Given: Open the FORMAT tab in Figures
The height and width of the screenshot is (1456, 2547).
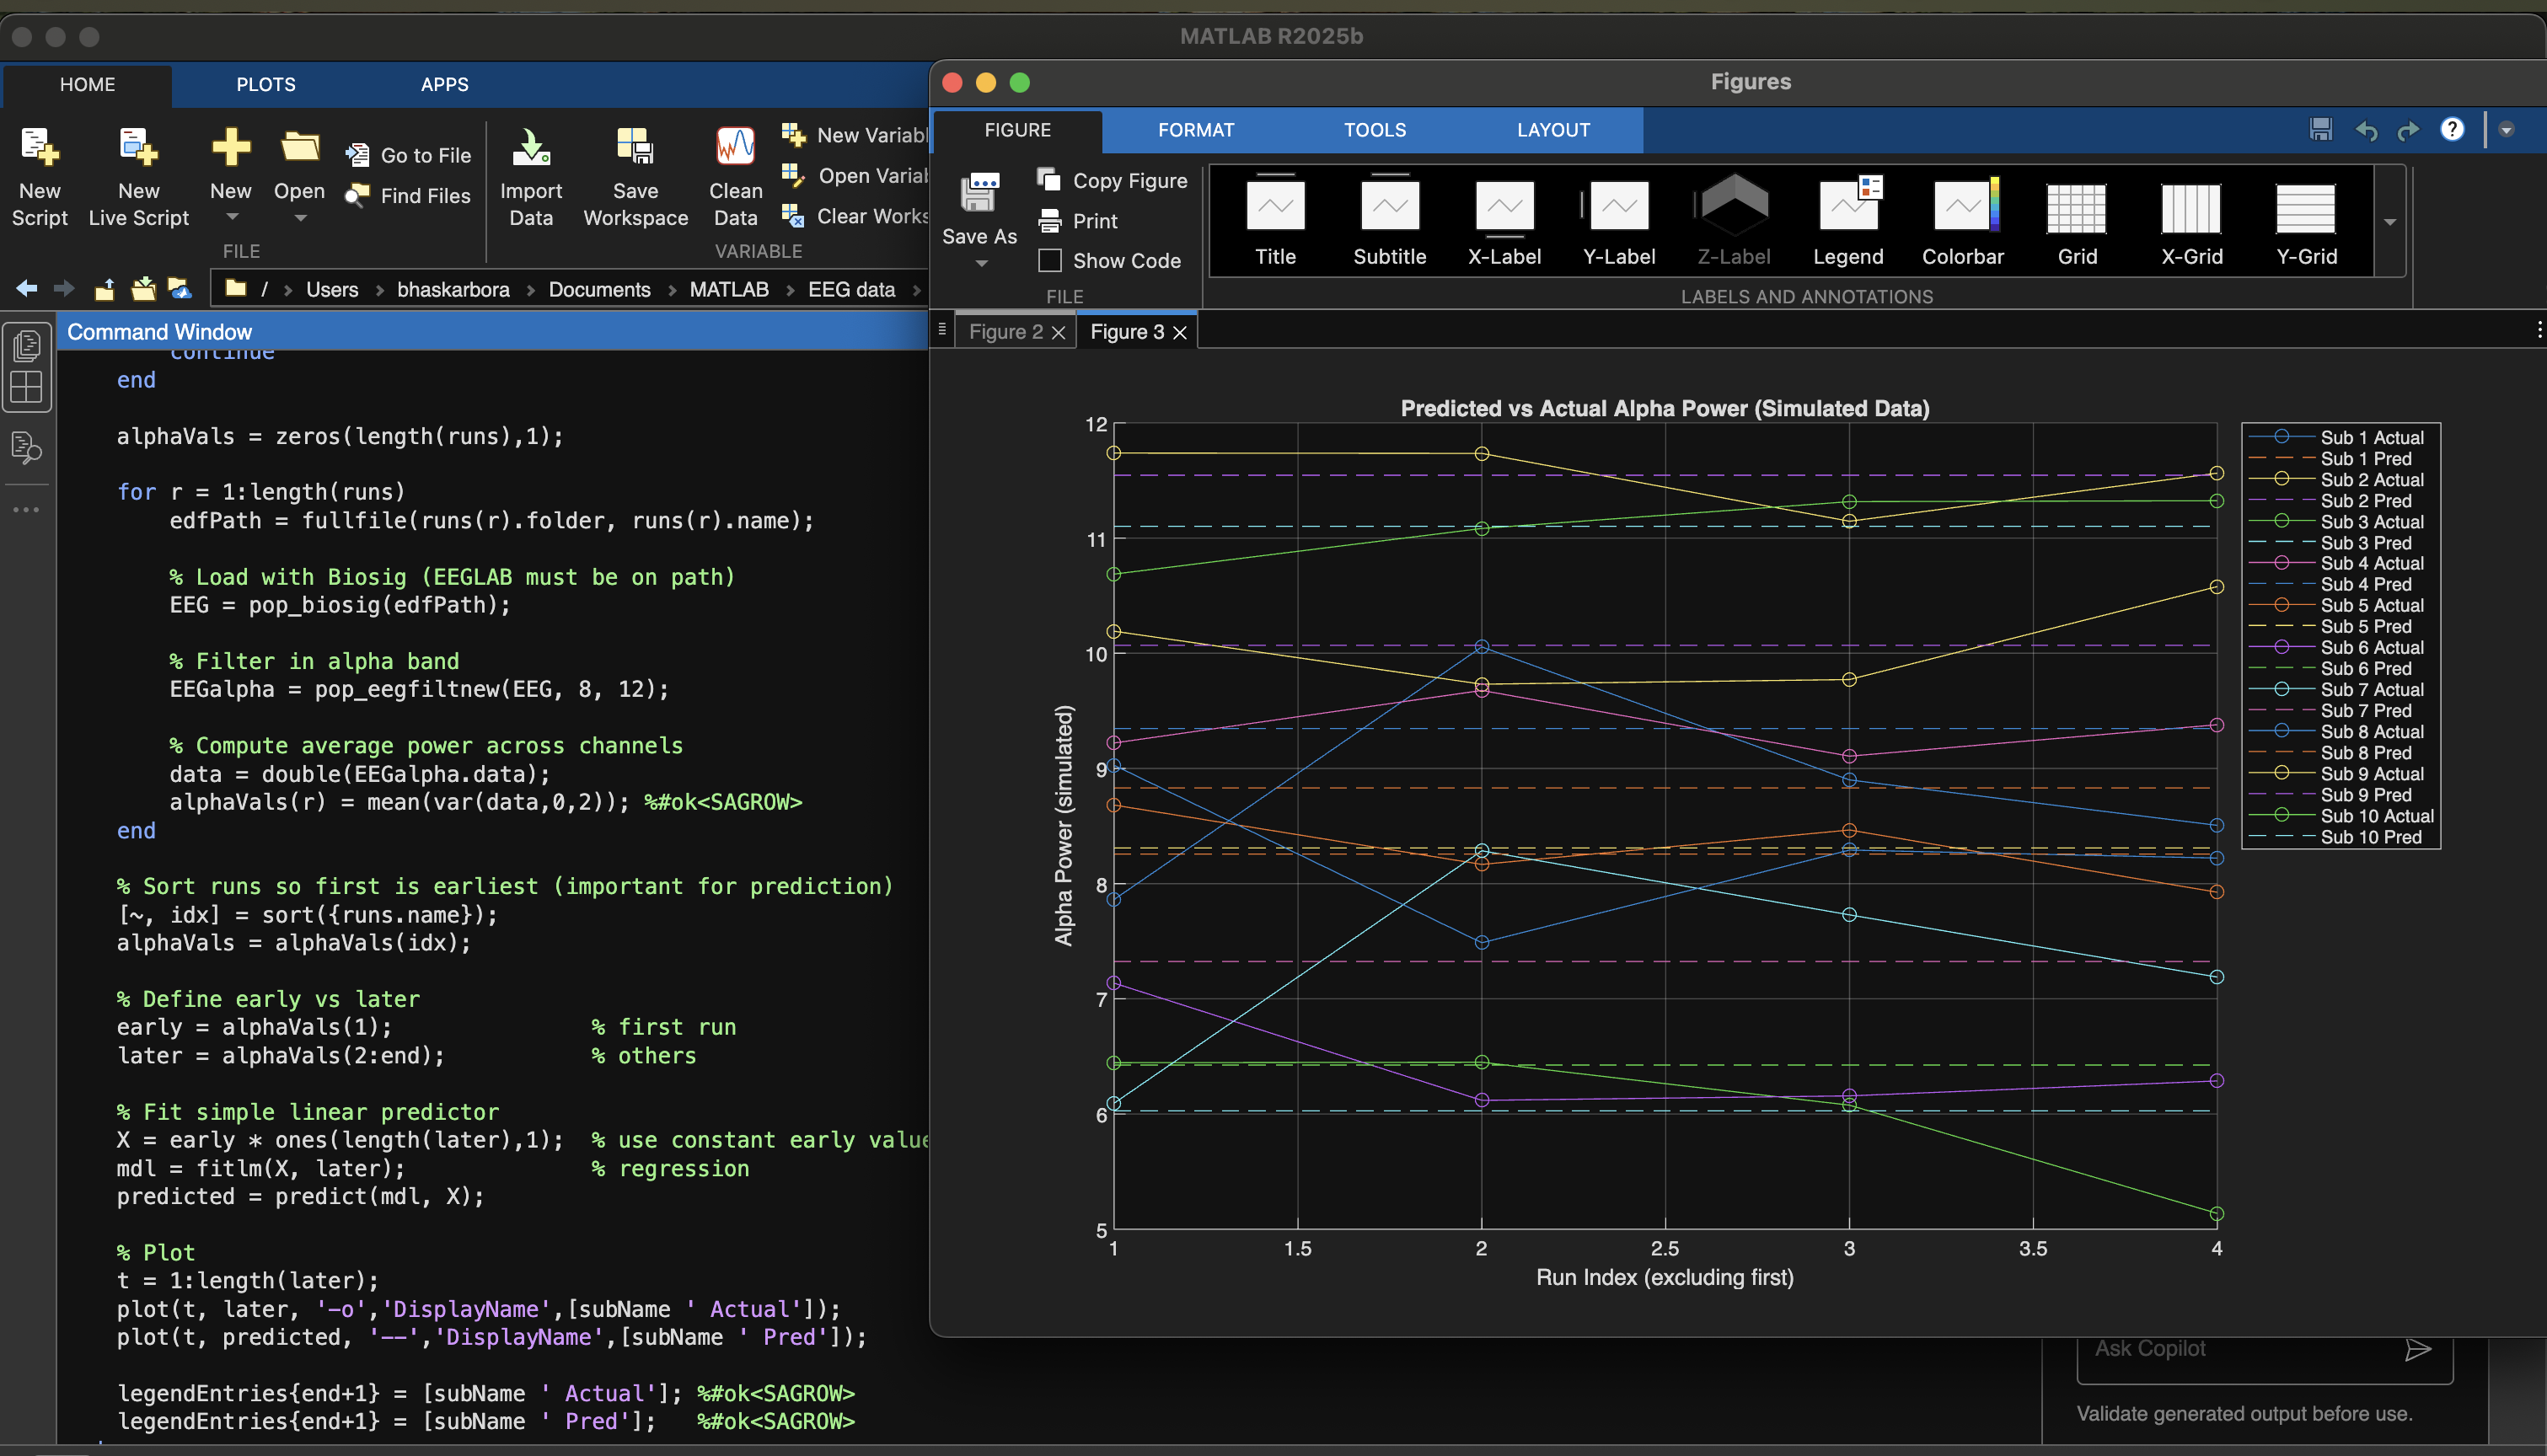Looking at the screenshot, I should (1196, 130).
